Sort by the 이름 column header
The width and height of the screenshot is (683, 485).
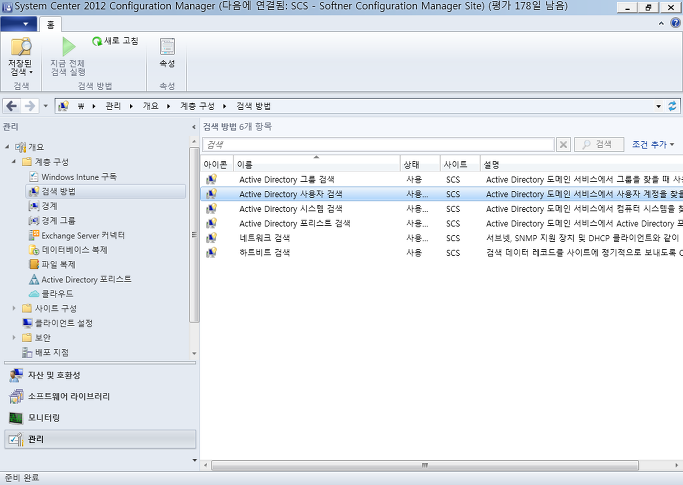coord(317,164)
